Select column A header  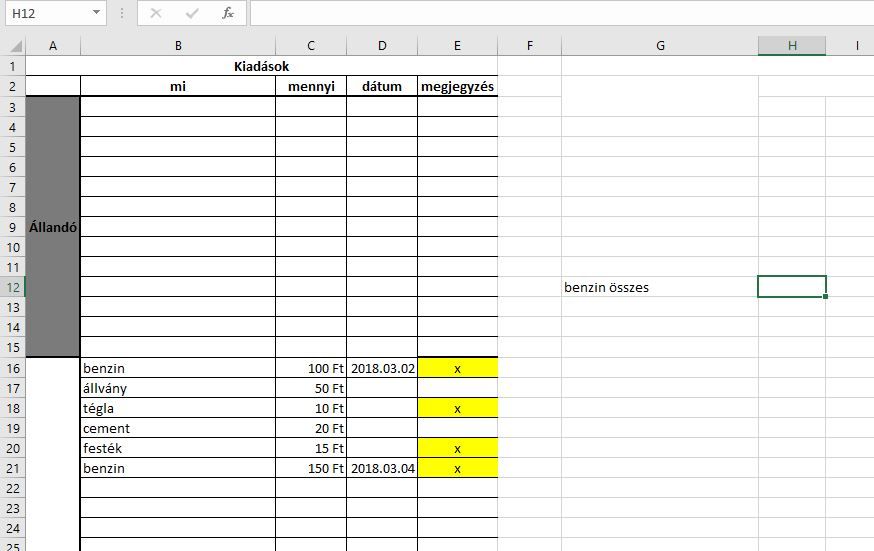(x=53, y=46)
